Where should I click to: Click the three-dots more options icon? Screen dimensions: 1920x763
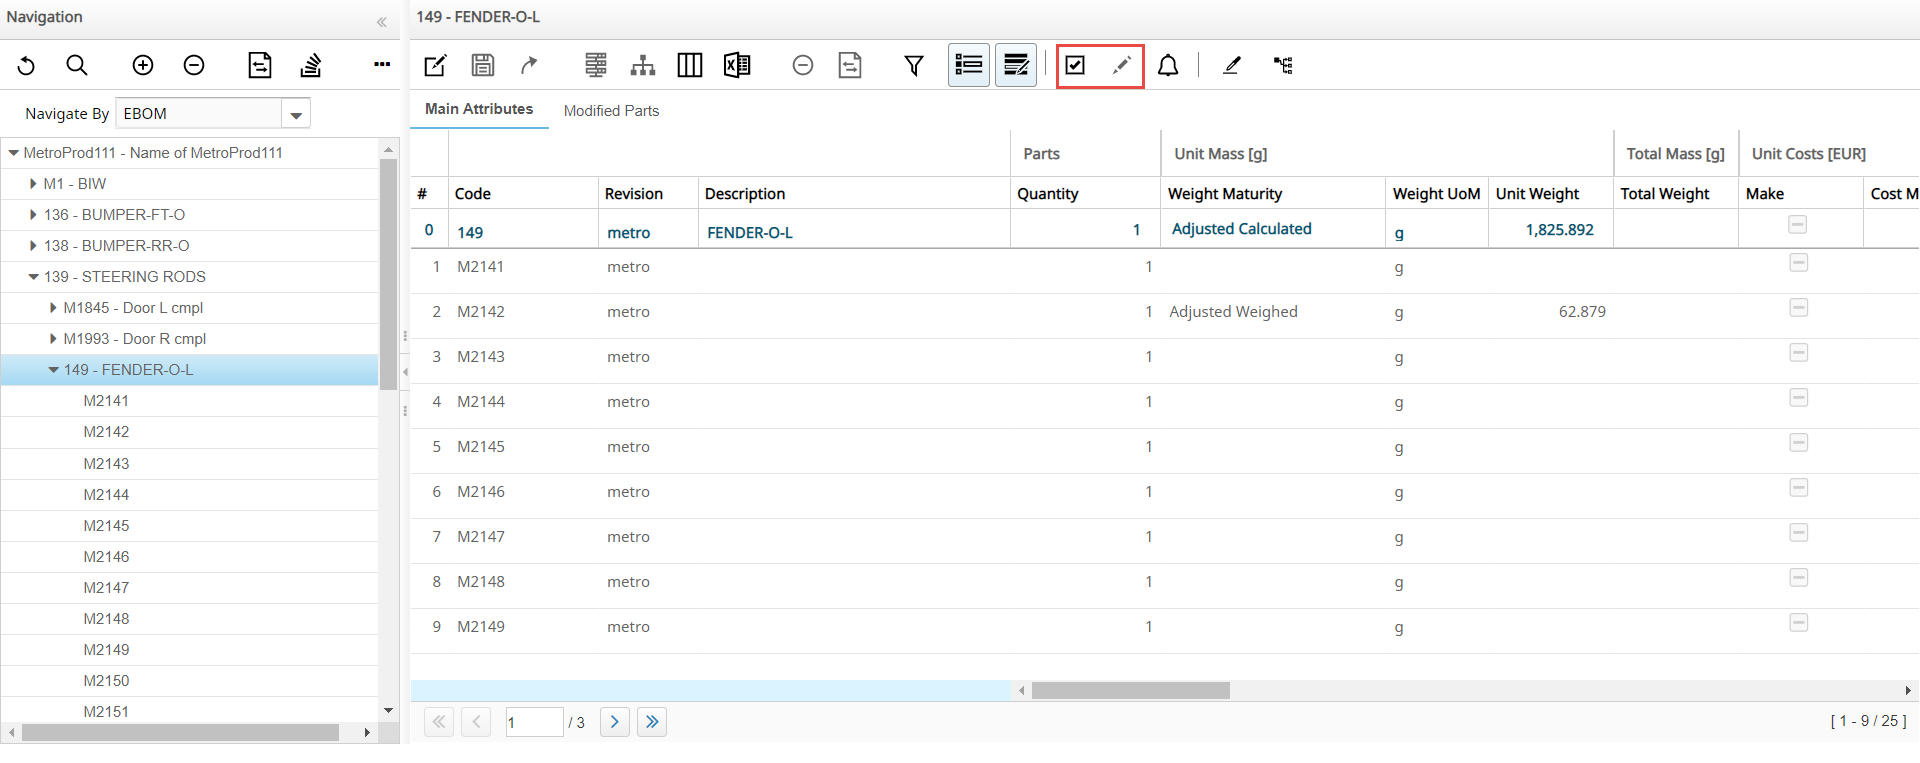click(x=382, y=65)
